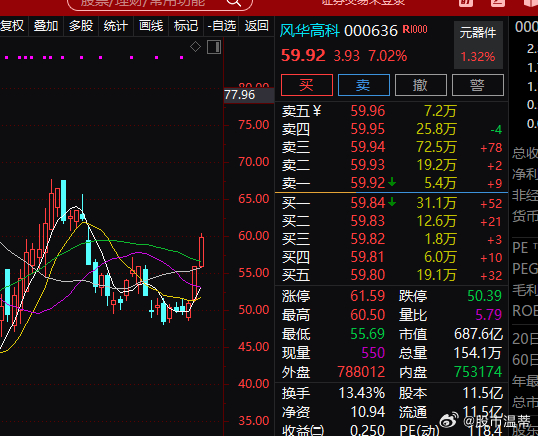Select 买四 price 59.81

368,257
